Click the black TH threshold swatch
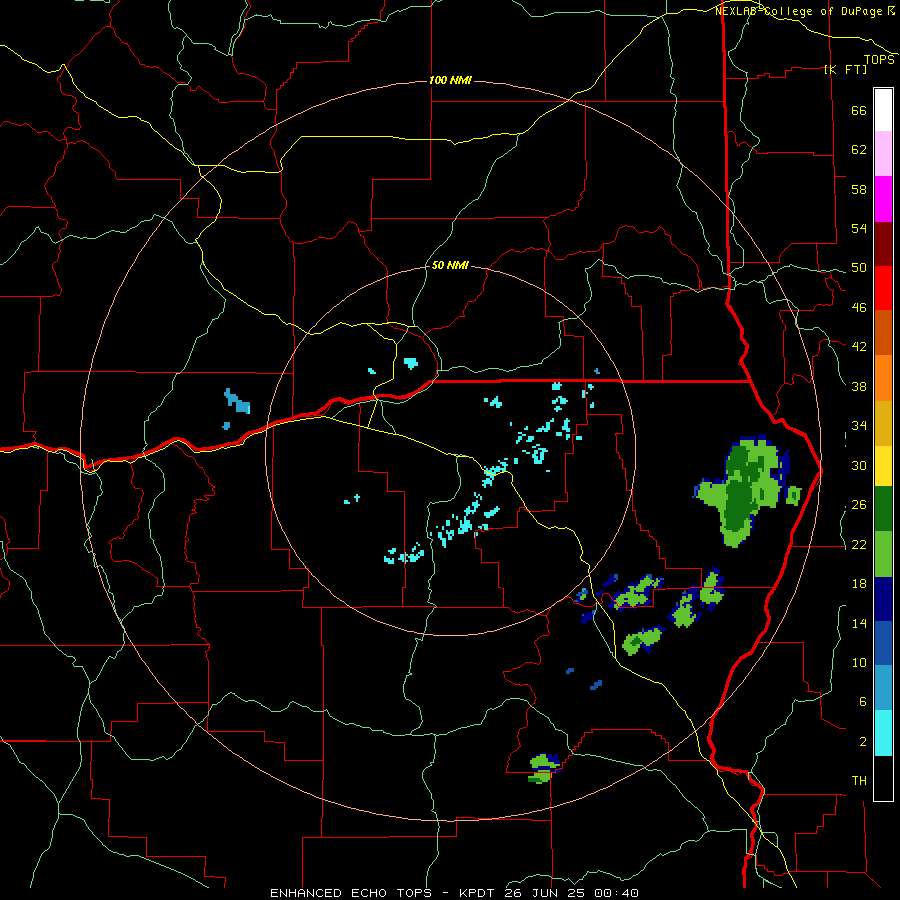 pyautogui.click(x=883, y=778)
